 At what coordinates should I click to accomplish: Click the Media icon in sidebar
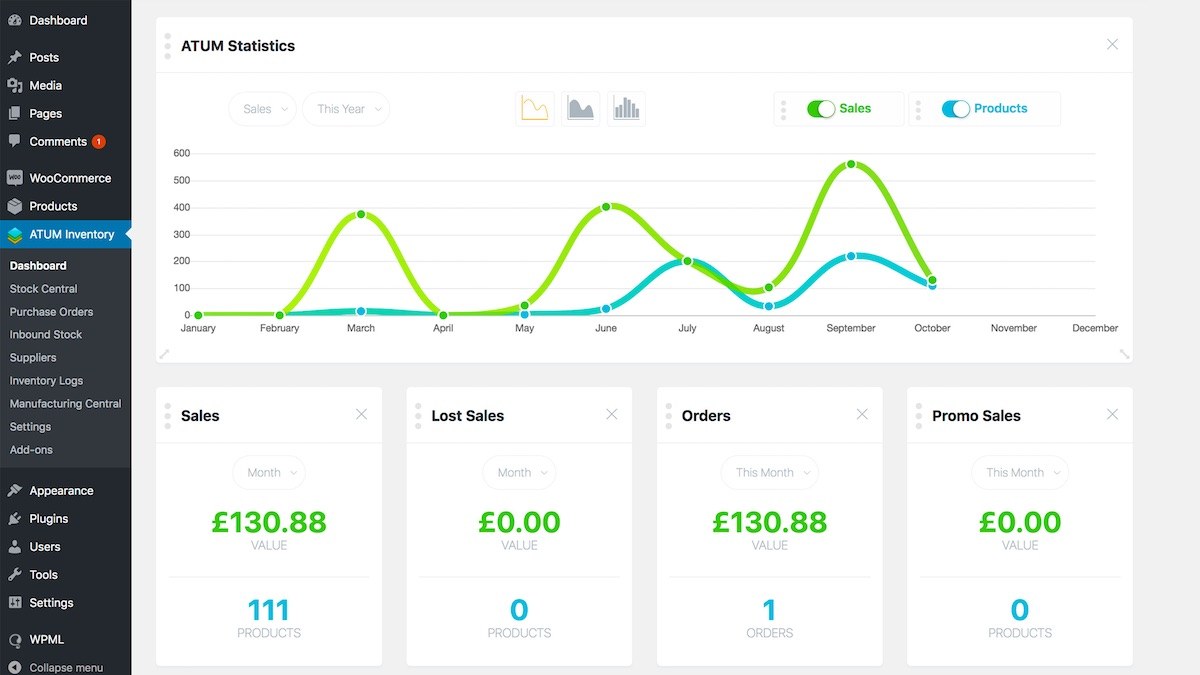coord(14,85)
